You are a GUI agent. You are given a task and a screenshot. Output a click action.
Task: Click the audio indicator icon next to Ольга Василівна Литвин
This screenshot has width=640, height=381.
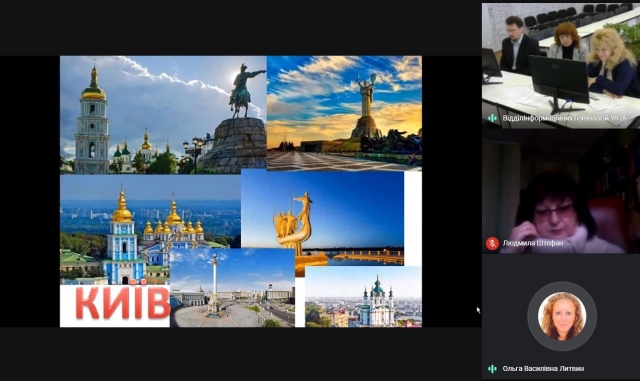(492, 369)
